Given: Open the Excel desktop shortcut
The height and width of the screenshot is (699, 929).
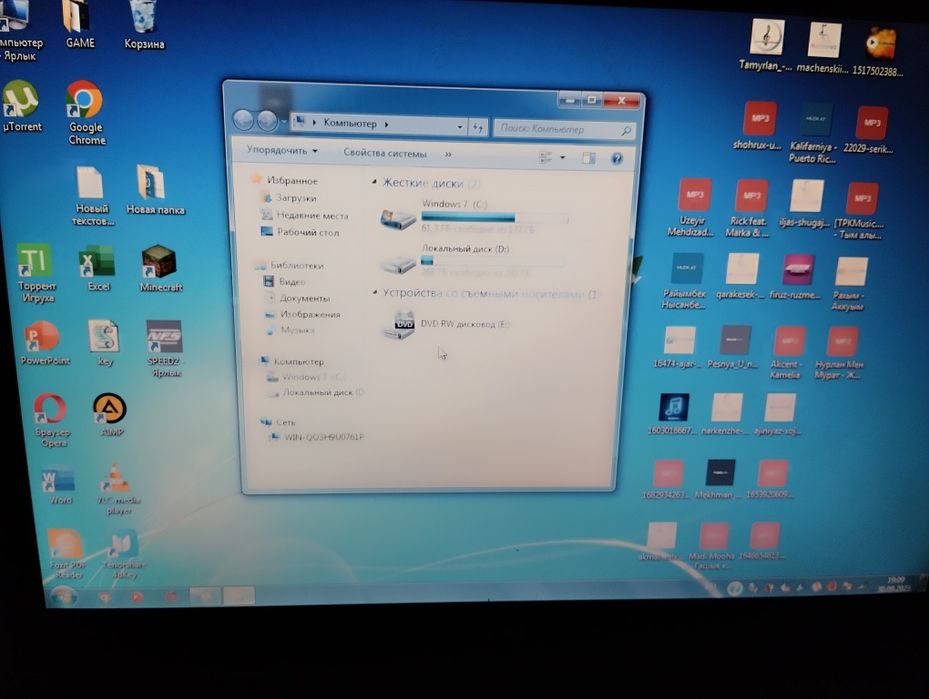Looking at the screenshot, I should (x=98, y=268).
